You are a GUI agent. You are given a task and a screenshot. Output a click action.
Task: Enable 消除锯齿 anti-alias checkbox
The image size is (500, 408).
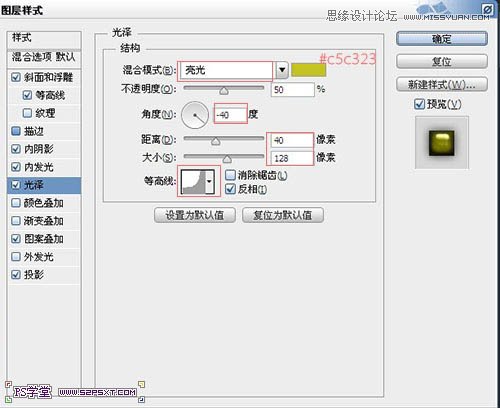230,175
